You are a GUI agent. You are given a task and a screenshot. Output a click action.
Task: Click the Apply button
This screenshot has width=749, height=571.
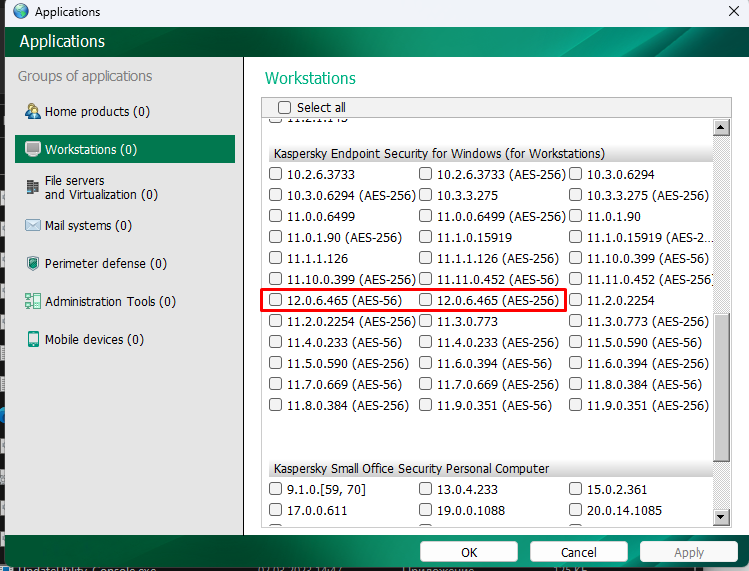pyautogui.click(x=689, y=552)
